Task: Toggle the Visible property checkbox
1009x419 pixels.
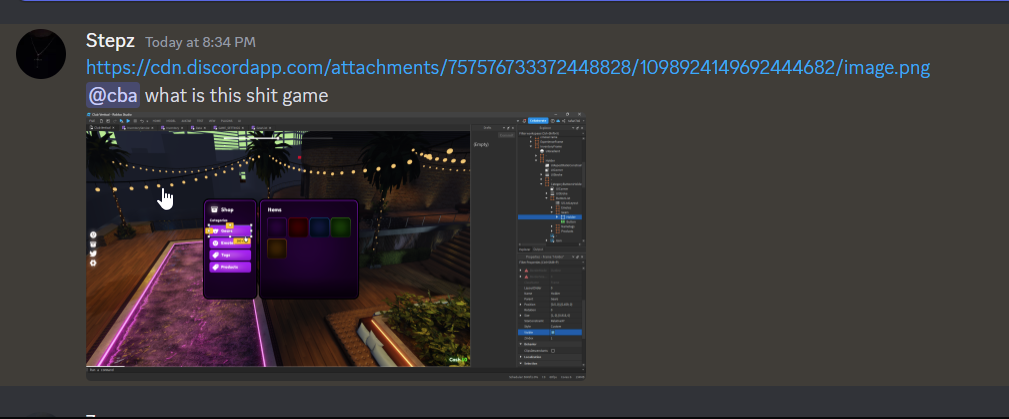Action: tap(553, 332)
